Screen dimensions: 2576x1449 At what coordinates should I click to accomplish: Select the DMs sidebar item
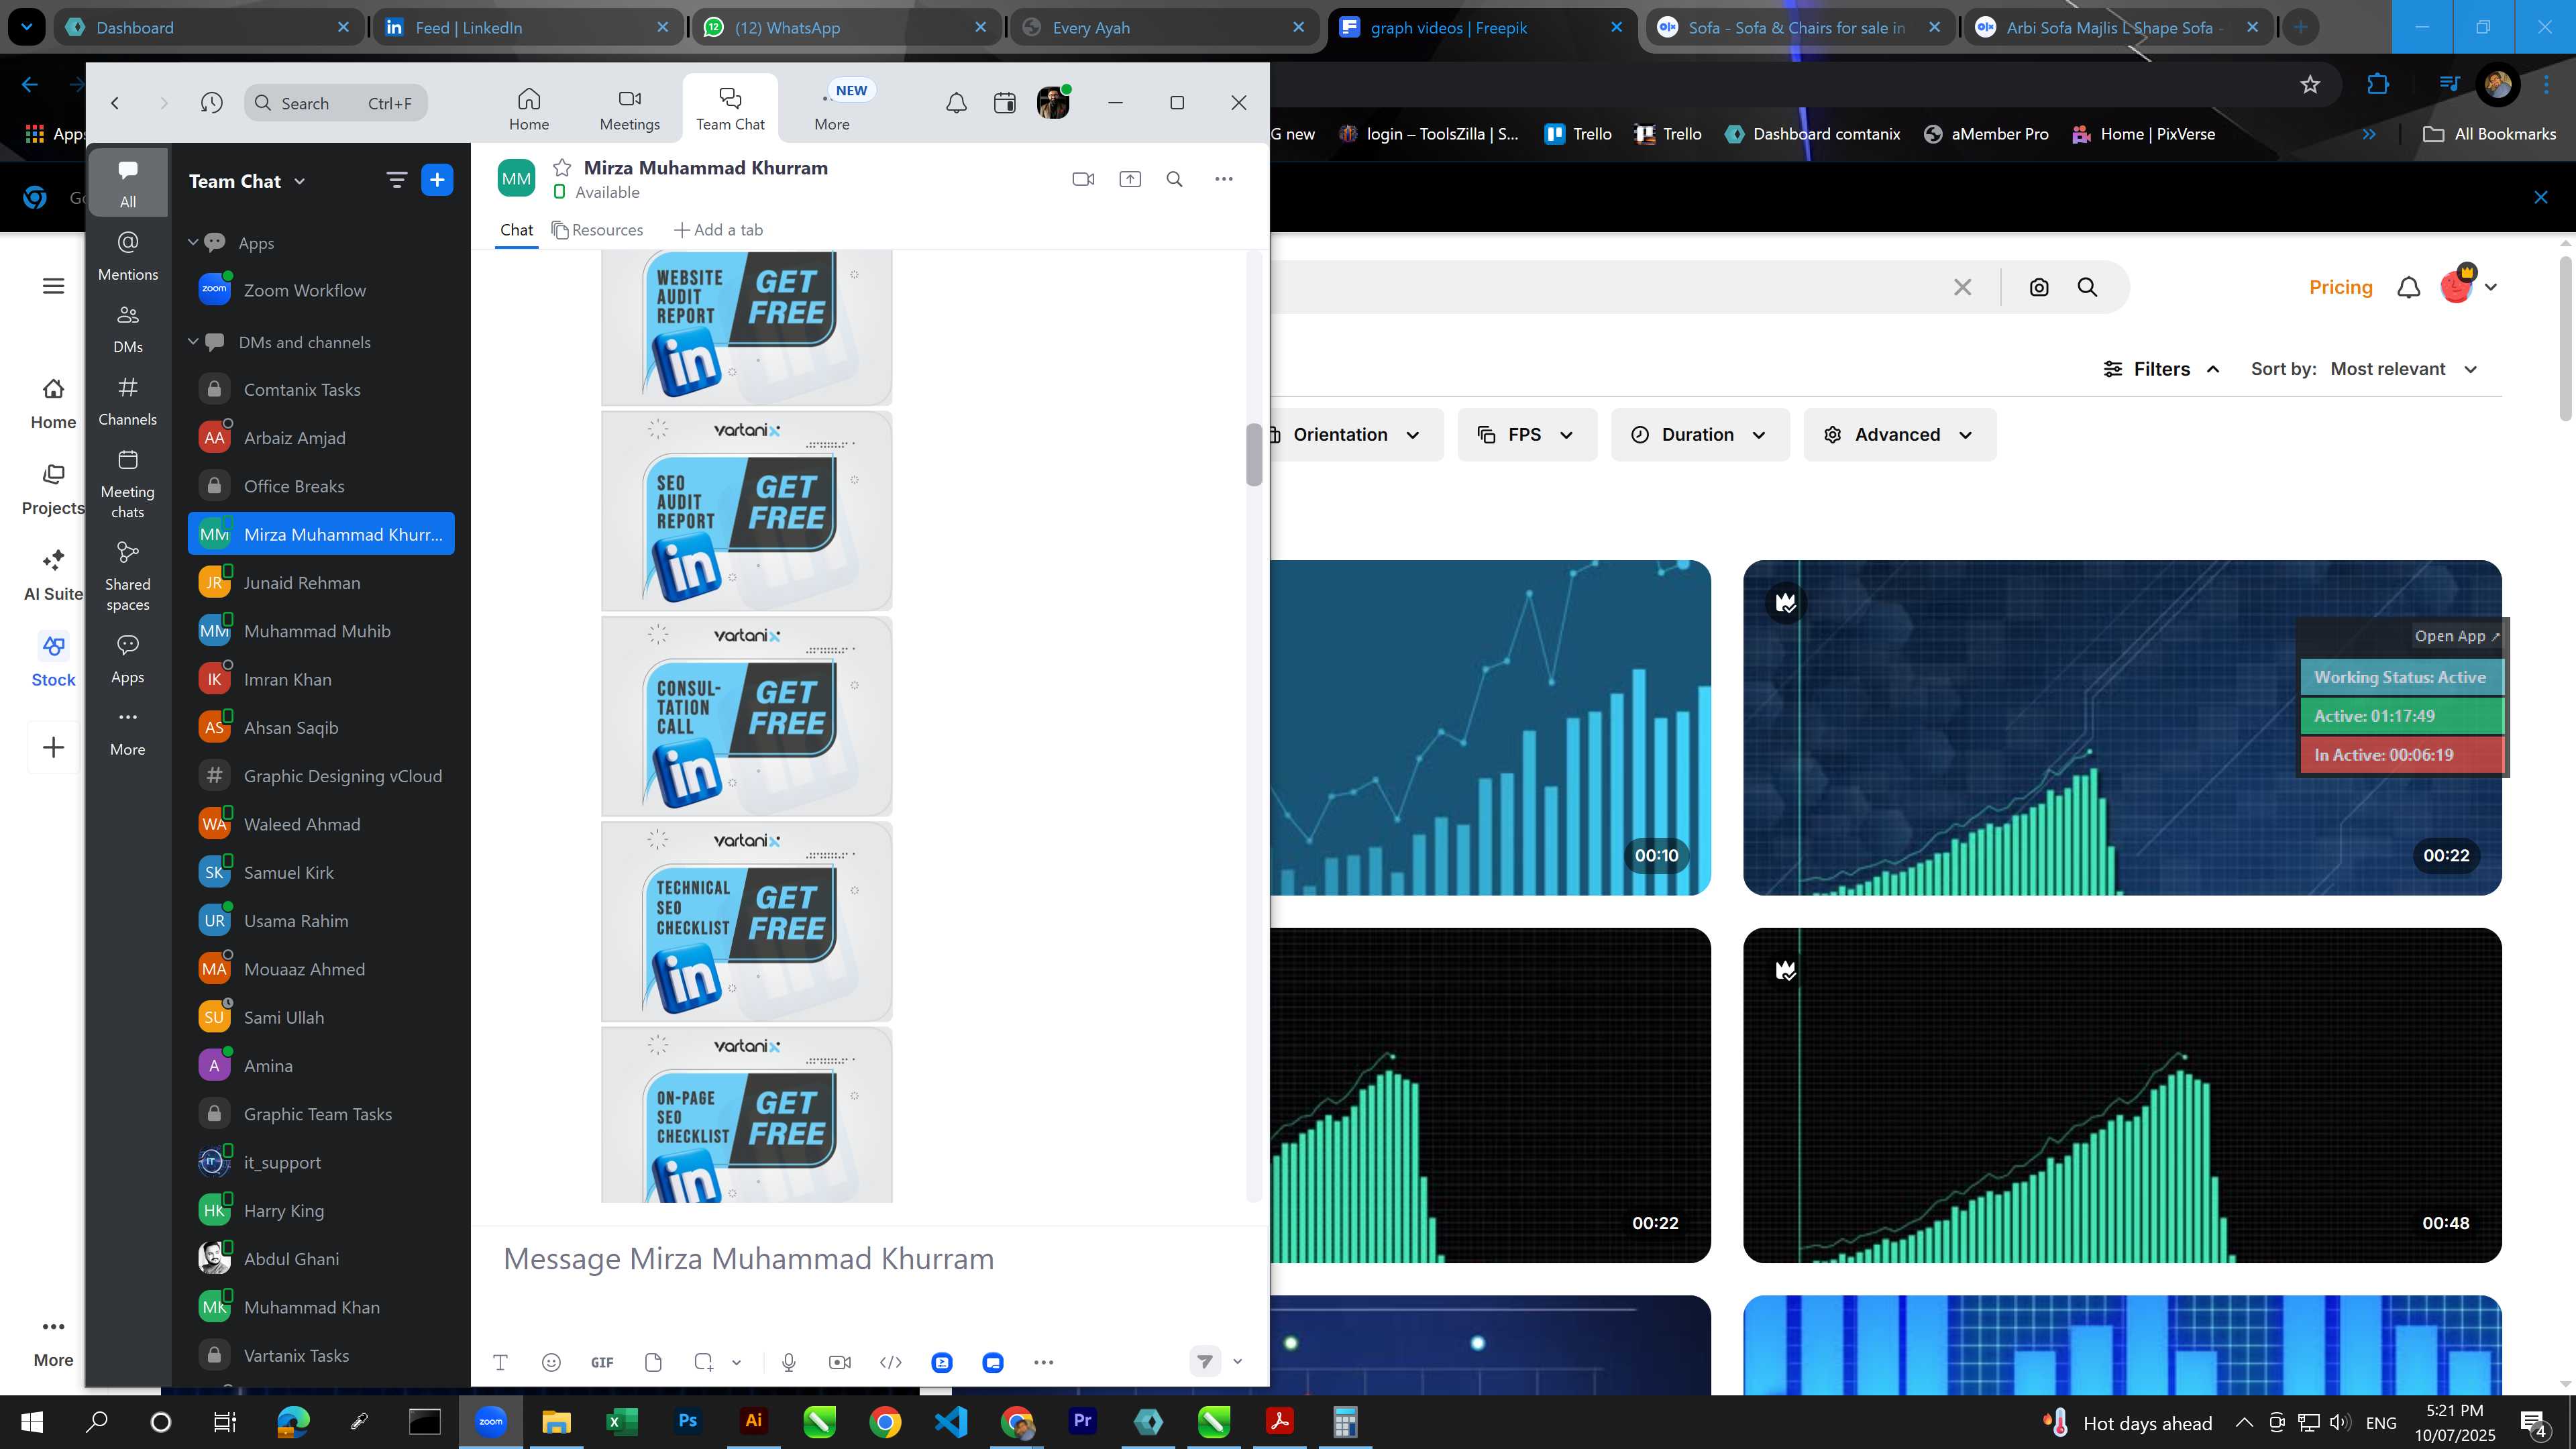(128, 328)
